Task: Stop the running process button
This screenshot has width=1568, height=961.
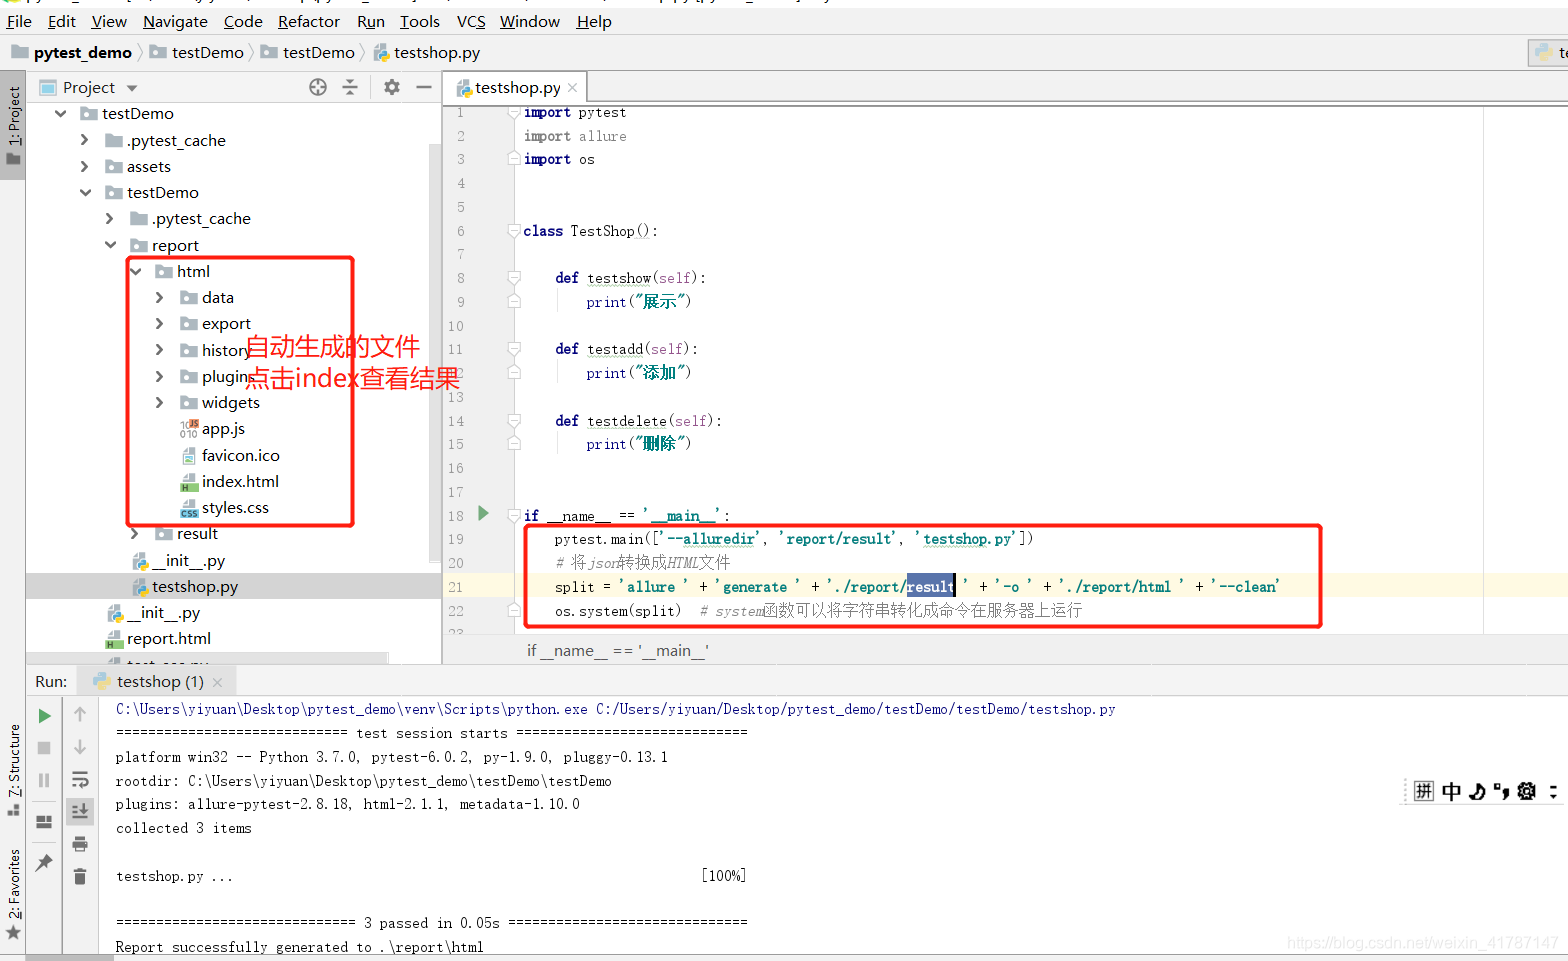Action: click(x=44, y=748)
